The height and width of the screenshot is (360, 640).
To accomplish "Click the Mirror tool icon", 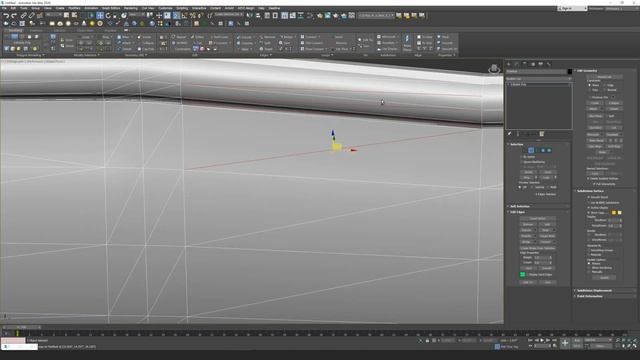I will click(x=249, y=16).
